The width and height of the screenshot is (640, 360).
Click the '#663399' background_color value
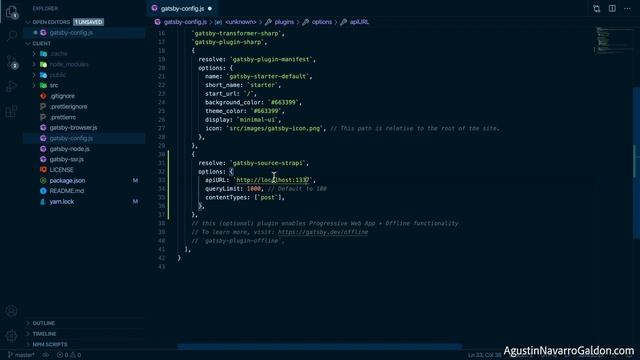283,102
